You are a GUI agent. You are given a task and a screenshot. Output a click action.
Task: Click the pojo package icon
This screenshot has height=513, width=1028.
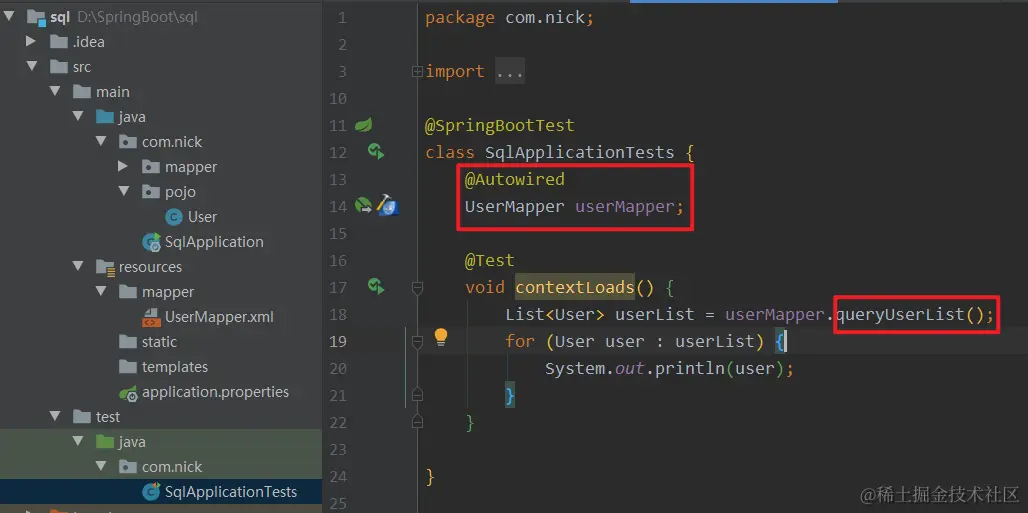(151, 192)
